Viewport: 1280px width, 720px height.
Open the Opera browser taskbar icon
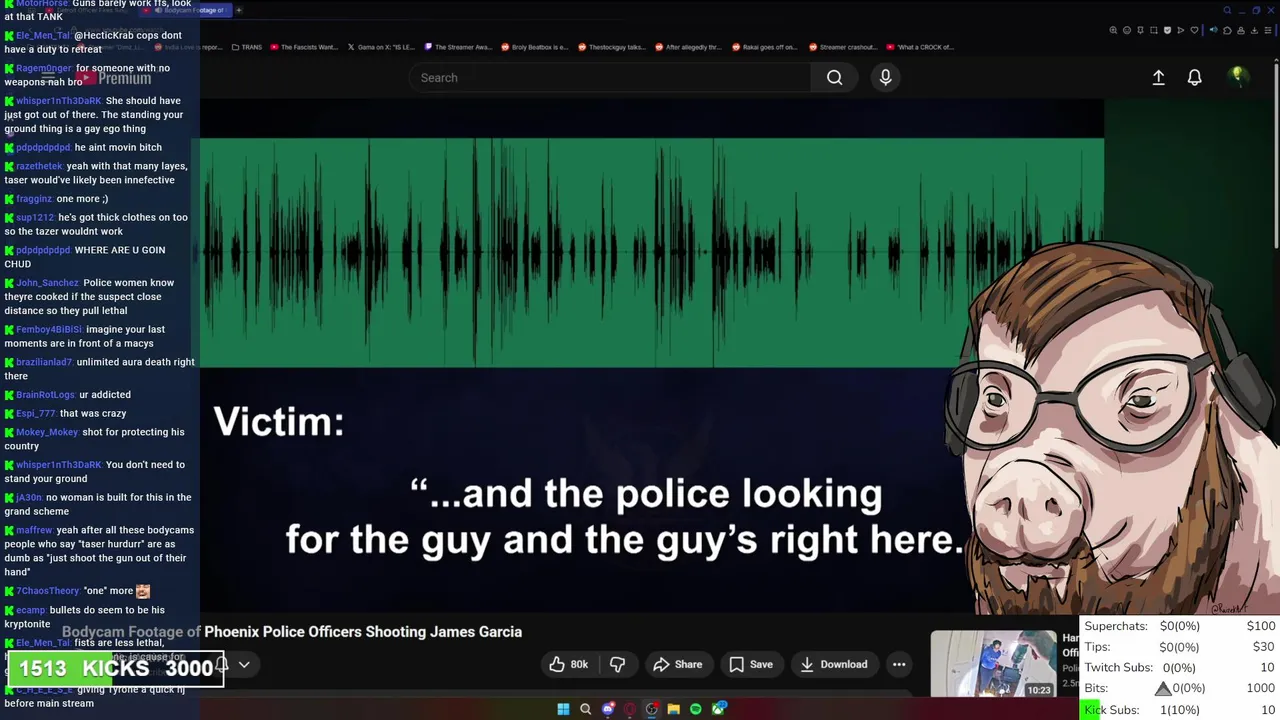(630, 709)
